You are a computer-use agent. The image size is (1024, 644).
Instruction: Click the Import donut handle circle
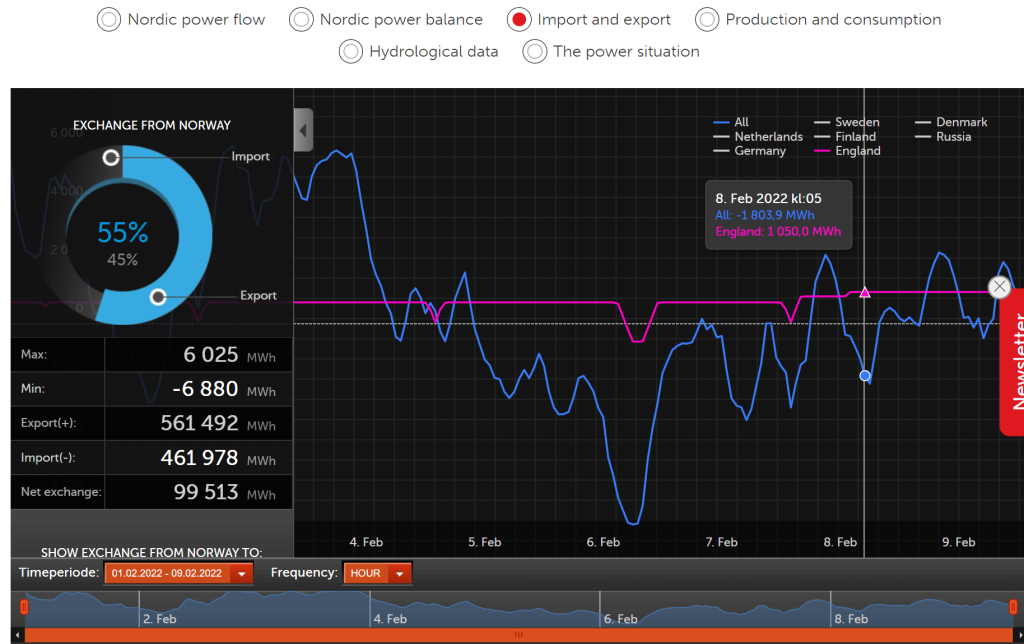click(x=111, y=157)
